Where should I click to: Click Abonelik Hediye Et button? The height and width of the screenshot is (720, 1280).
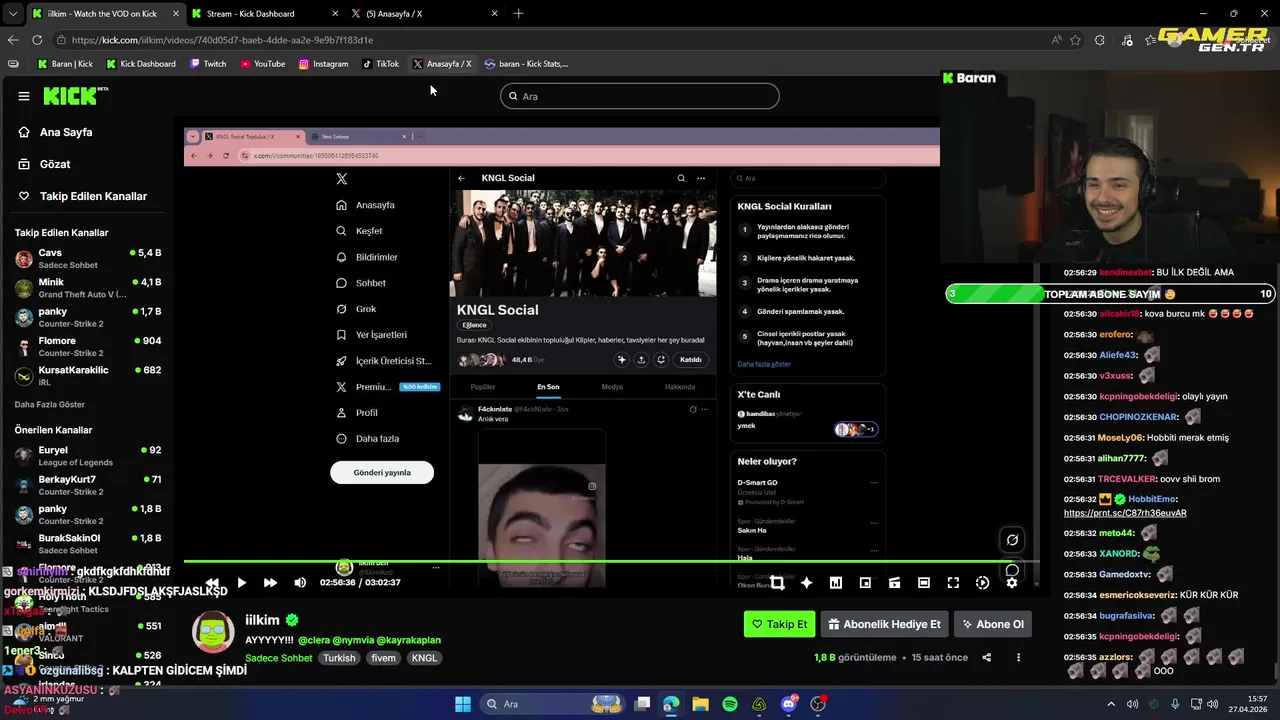(x=884, y=624)
